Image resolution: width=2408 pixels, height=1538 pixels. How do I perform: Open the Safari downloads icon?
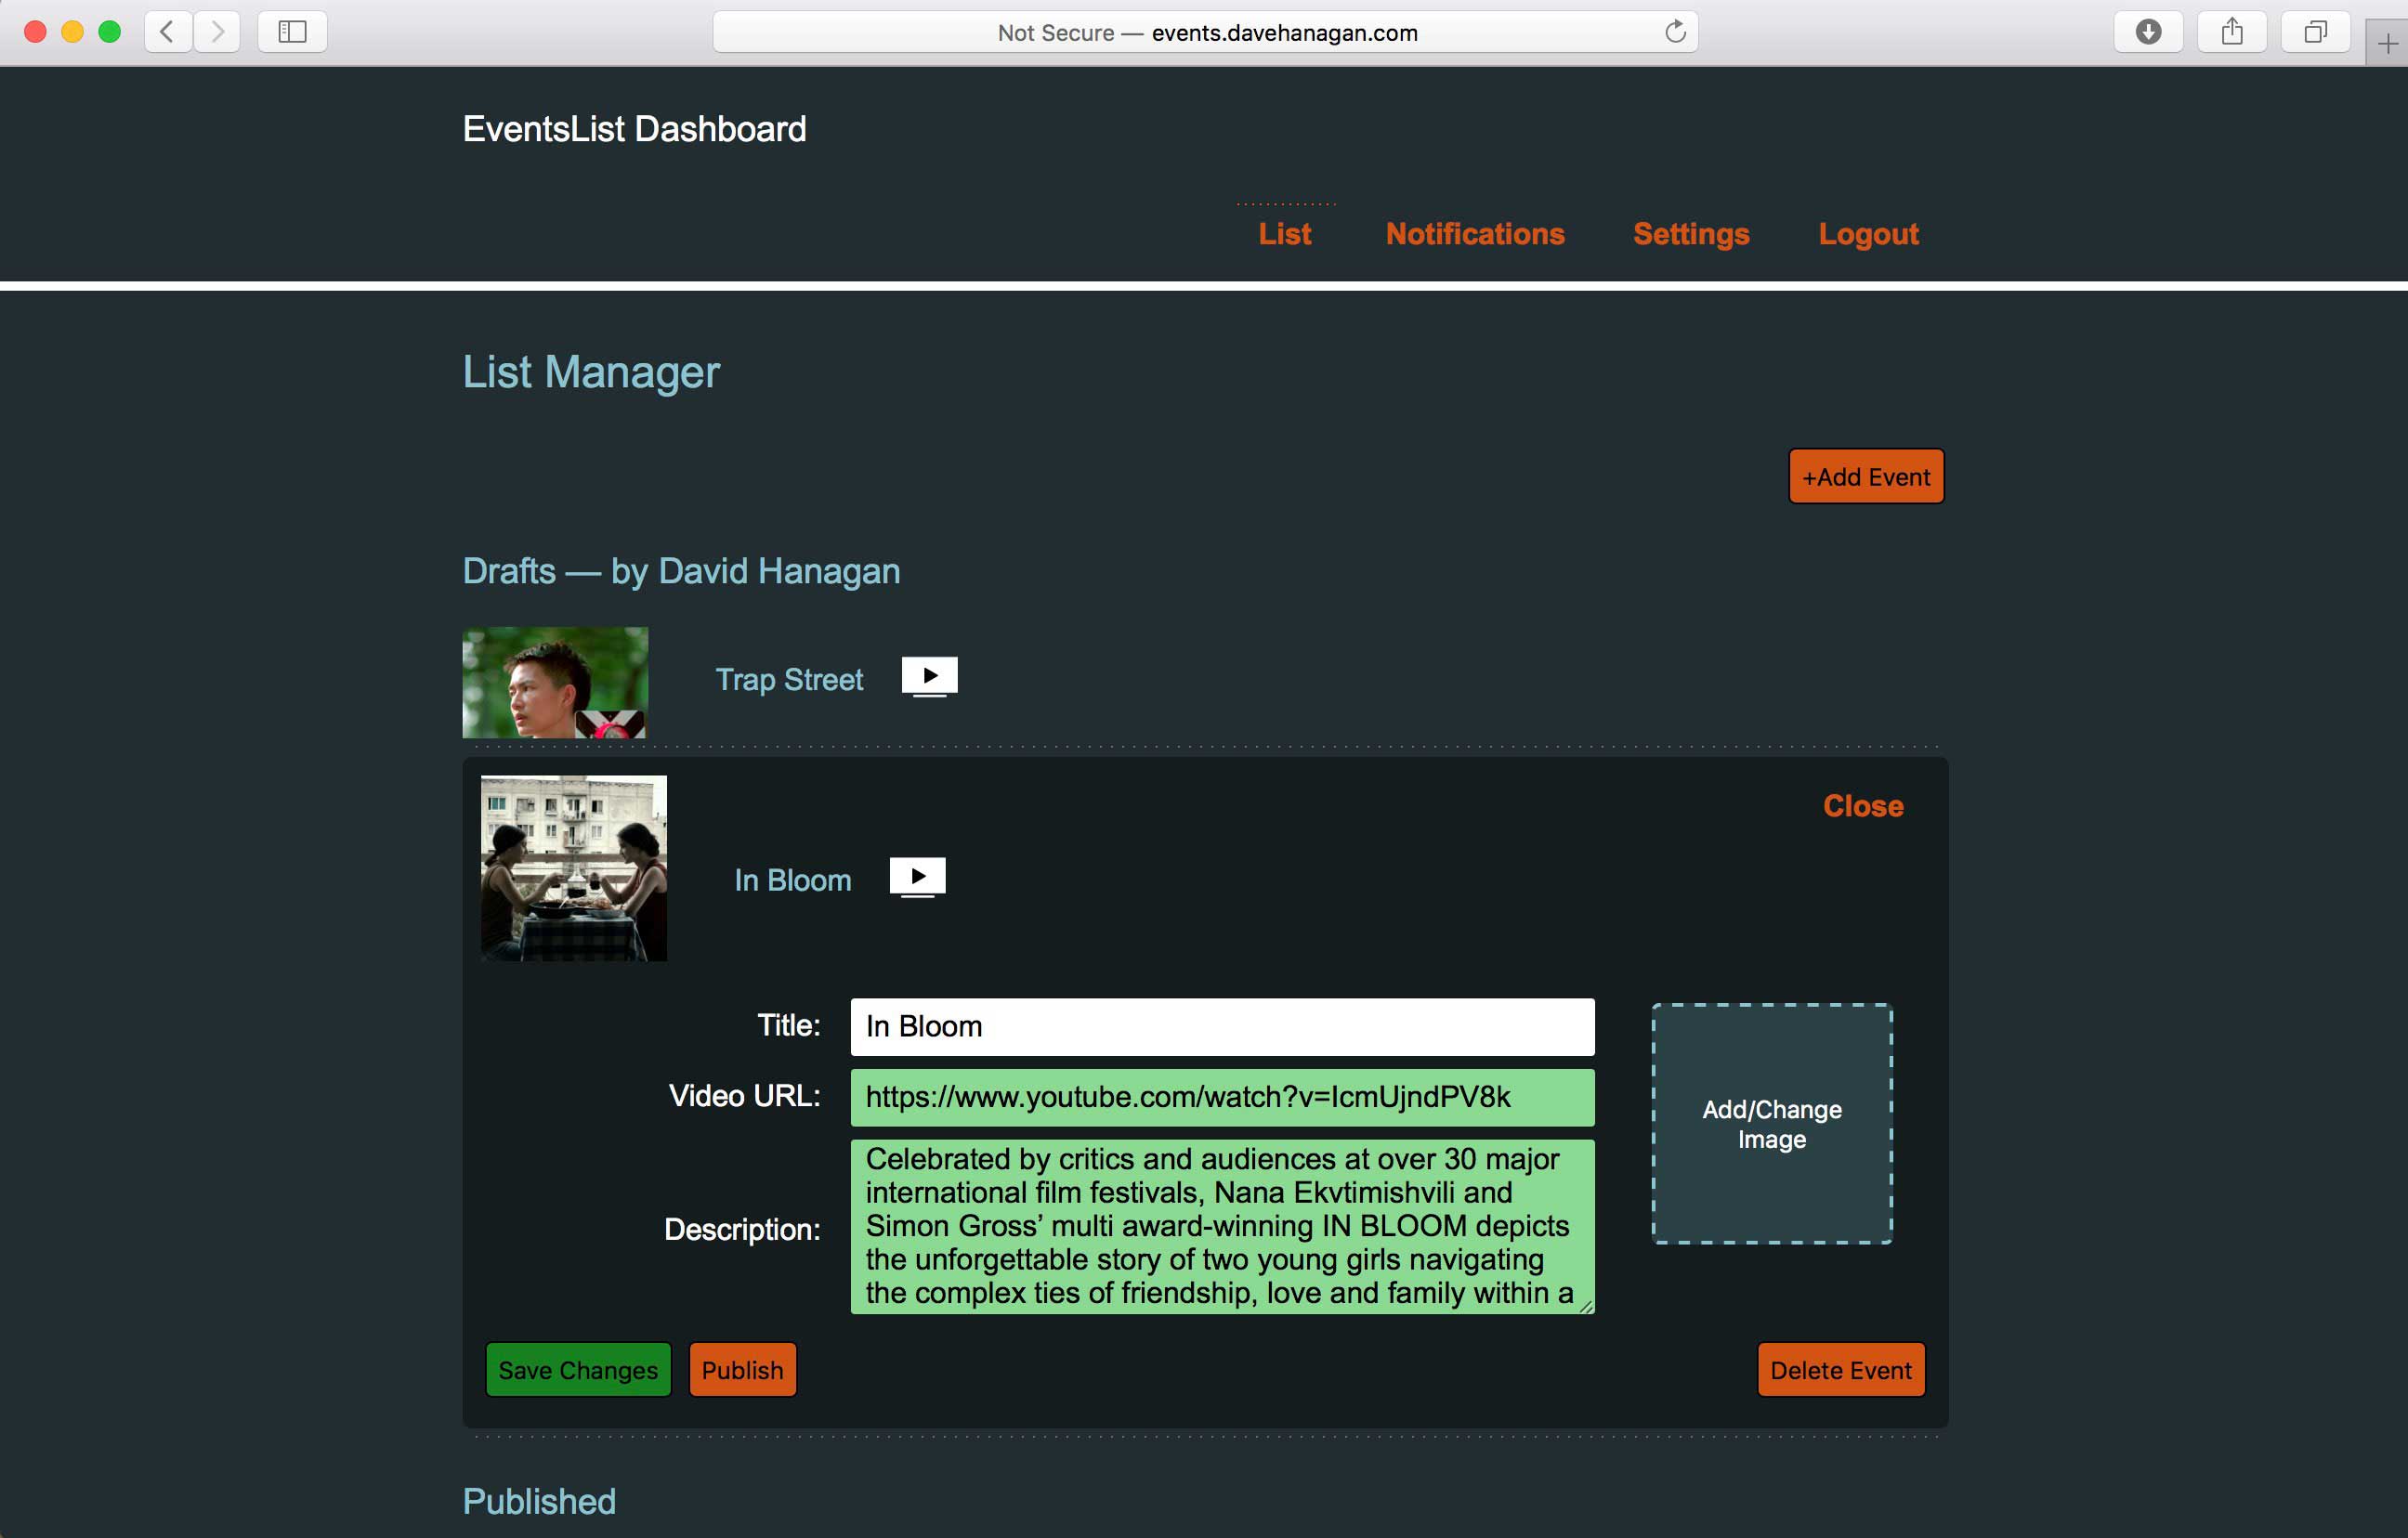coord(2149,31)
